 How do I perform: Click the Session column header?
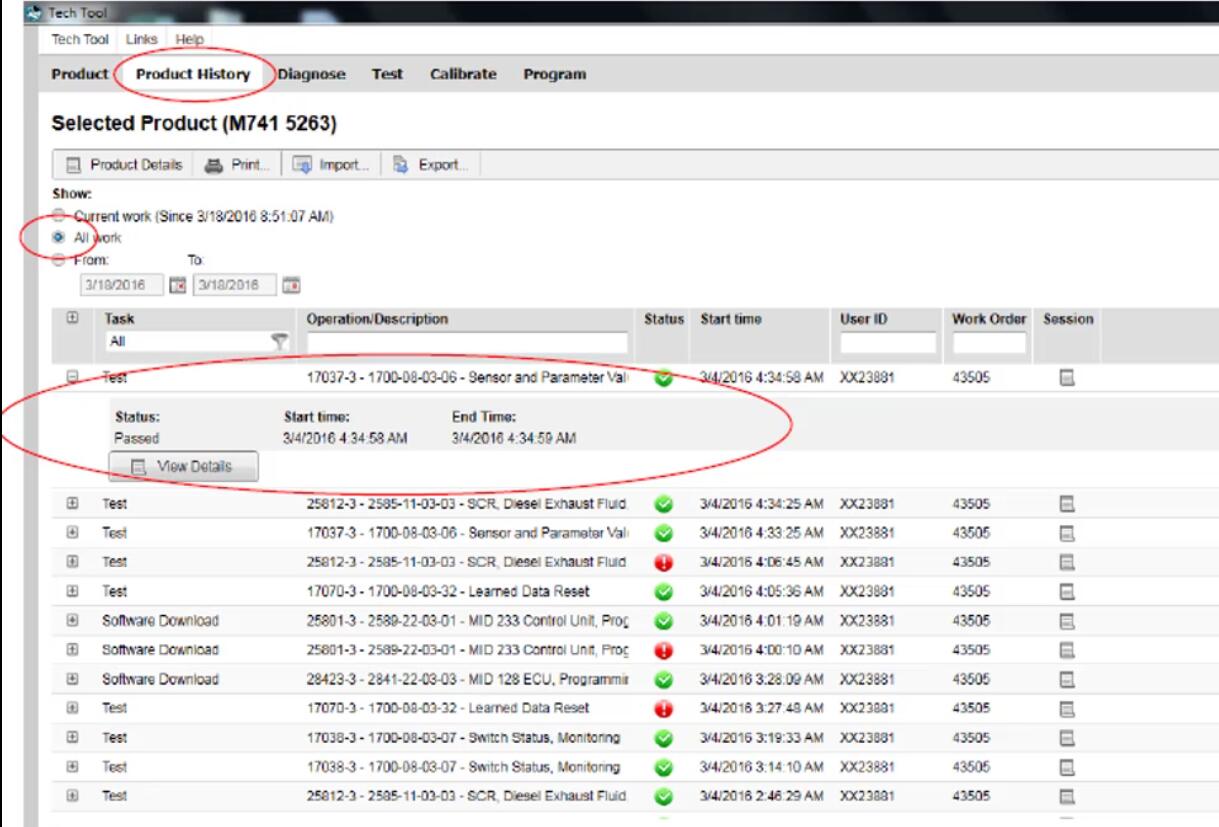[1068, 319]
